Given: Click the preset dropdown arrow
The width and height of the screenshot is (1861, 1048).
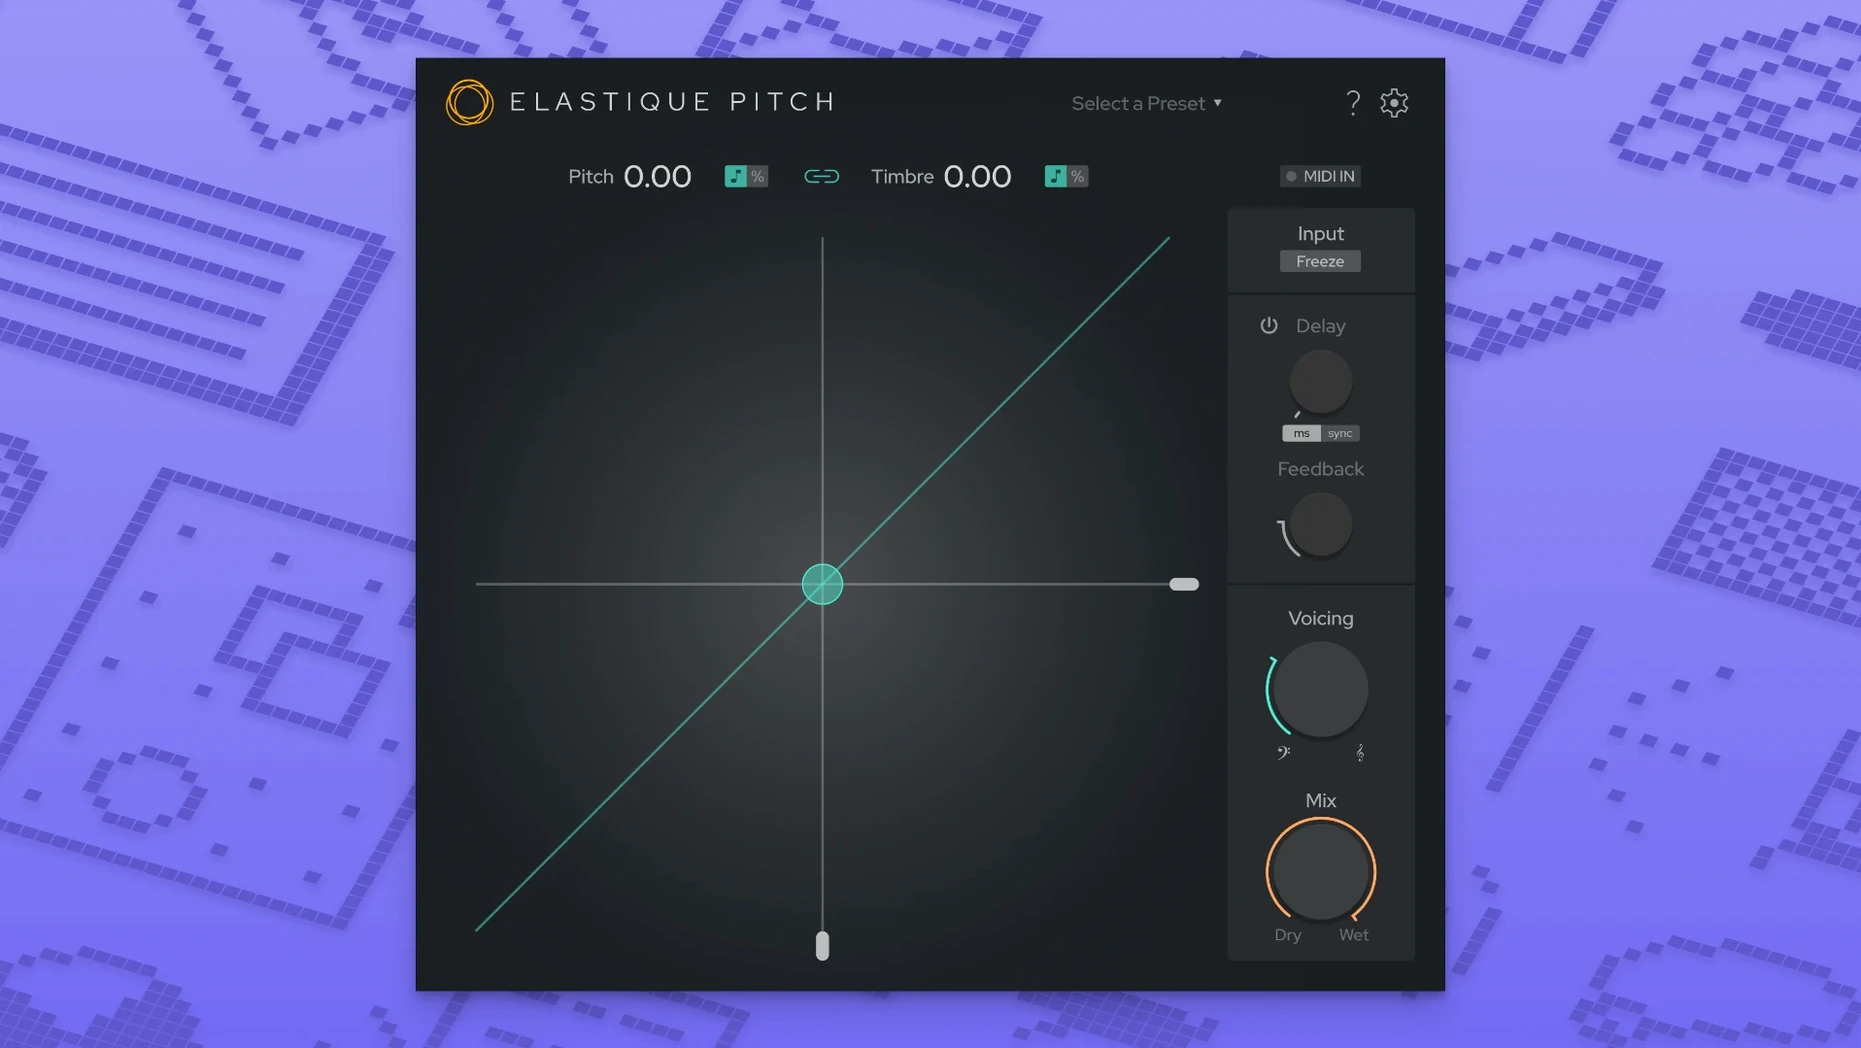Looking at the screenshot, I should pos(1217,103).
